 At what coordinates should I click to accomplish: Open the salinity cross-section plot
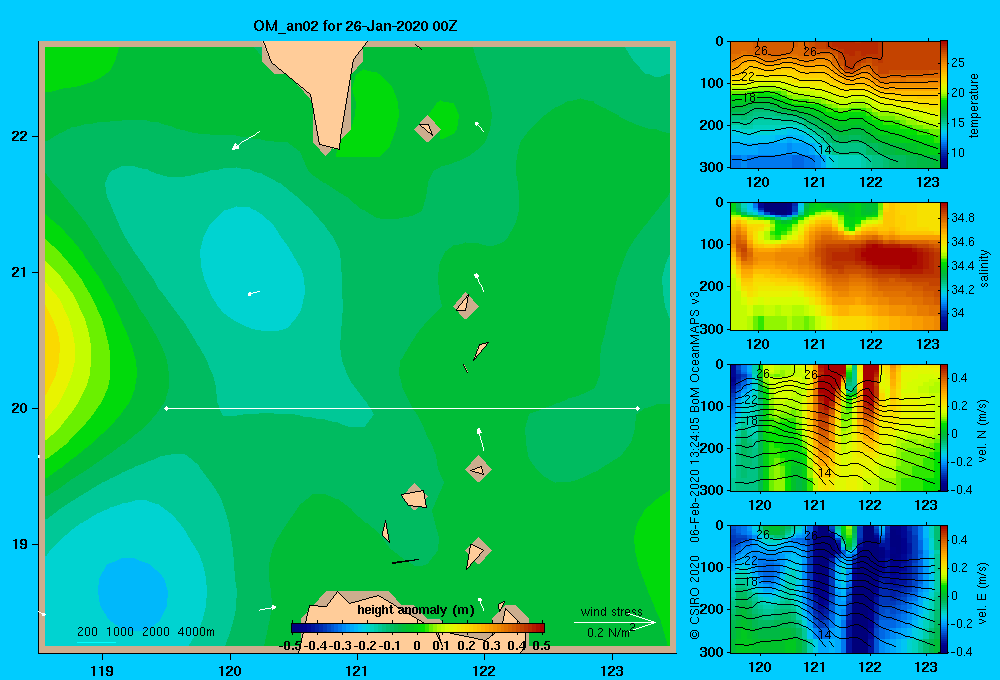point(835,266)
